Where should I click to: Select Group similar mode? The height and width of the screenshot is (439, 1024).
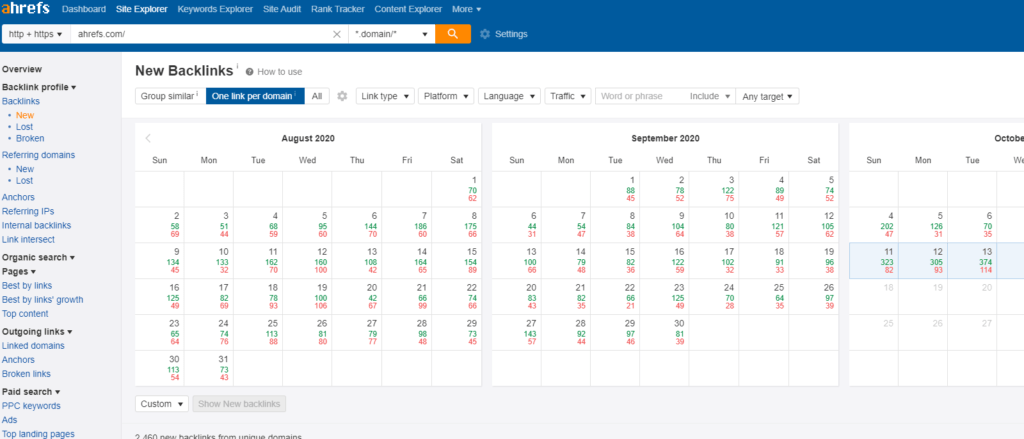(x=170, y=96)
